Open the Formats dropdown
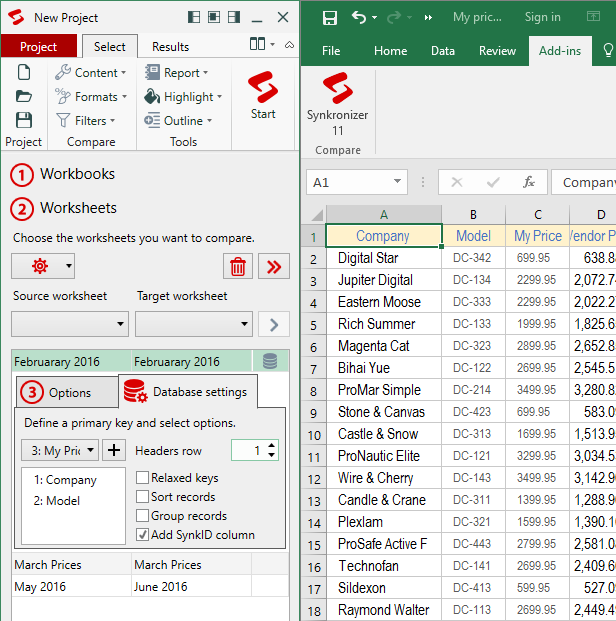Image resolution: width=616 pixels, height=621 pixels. (x=91, y=97)
